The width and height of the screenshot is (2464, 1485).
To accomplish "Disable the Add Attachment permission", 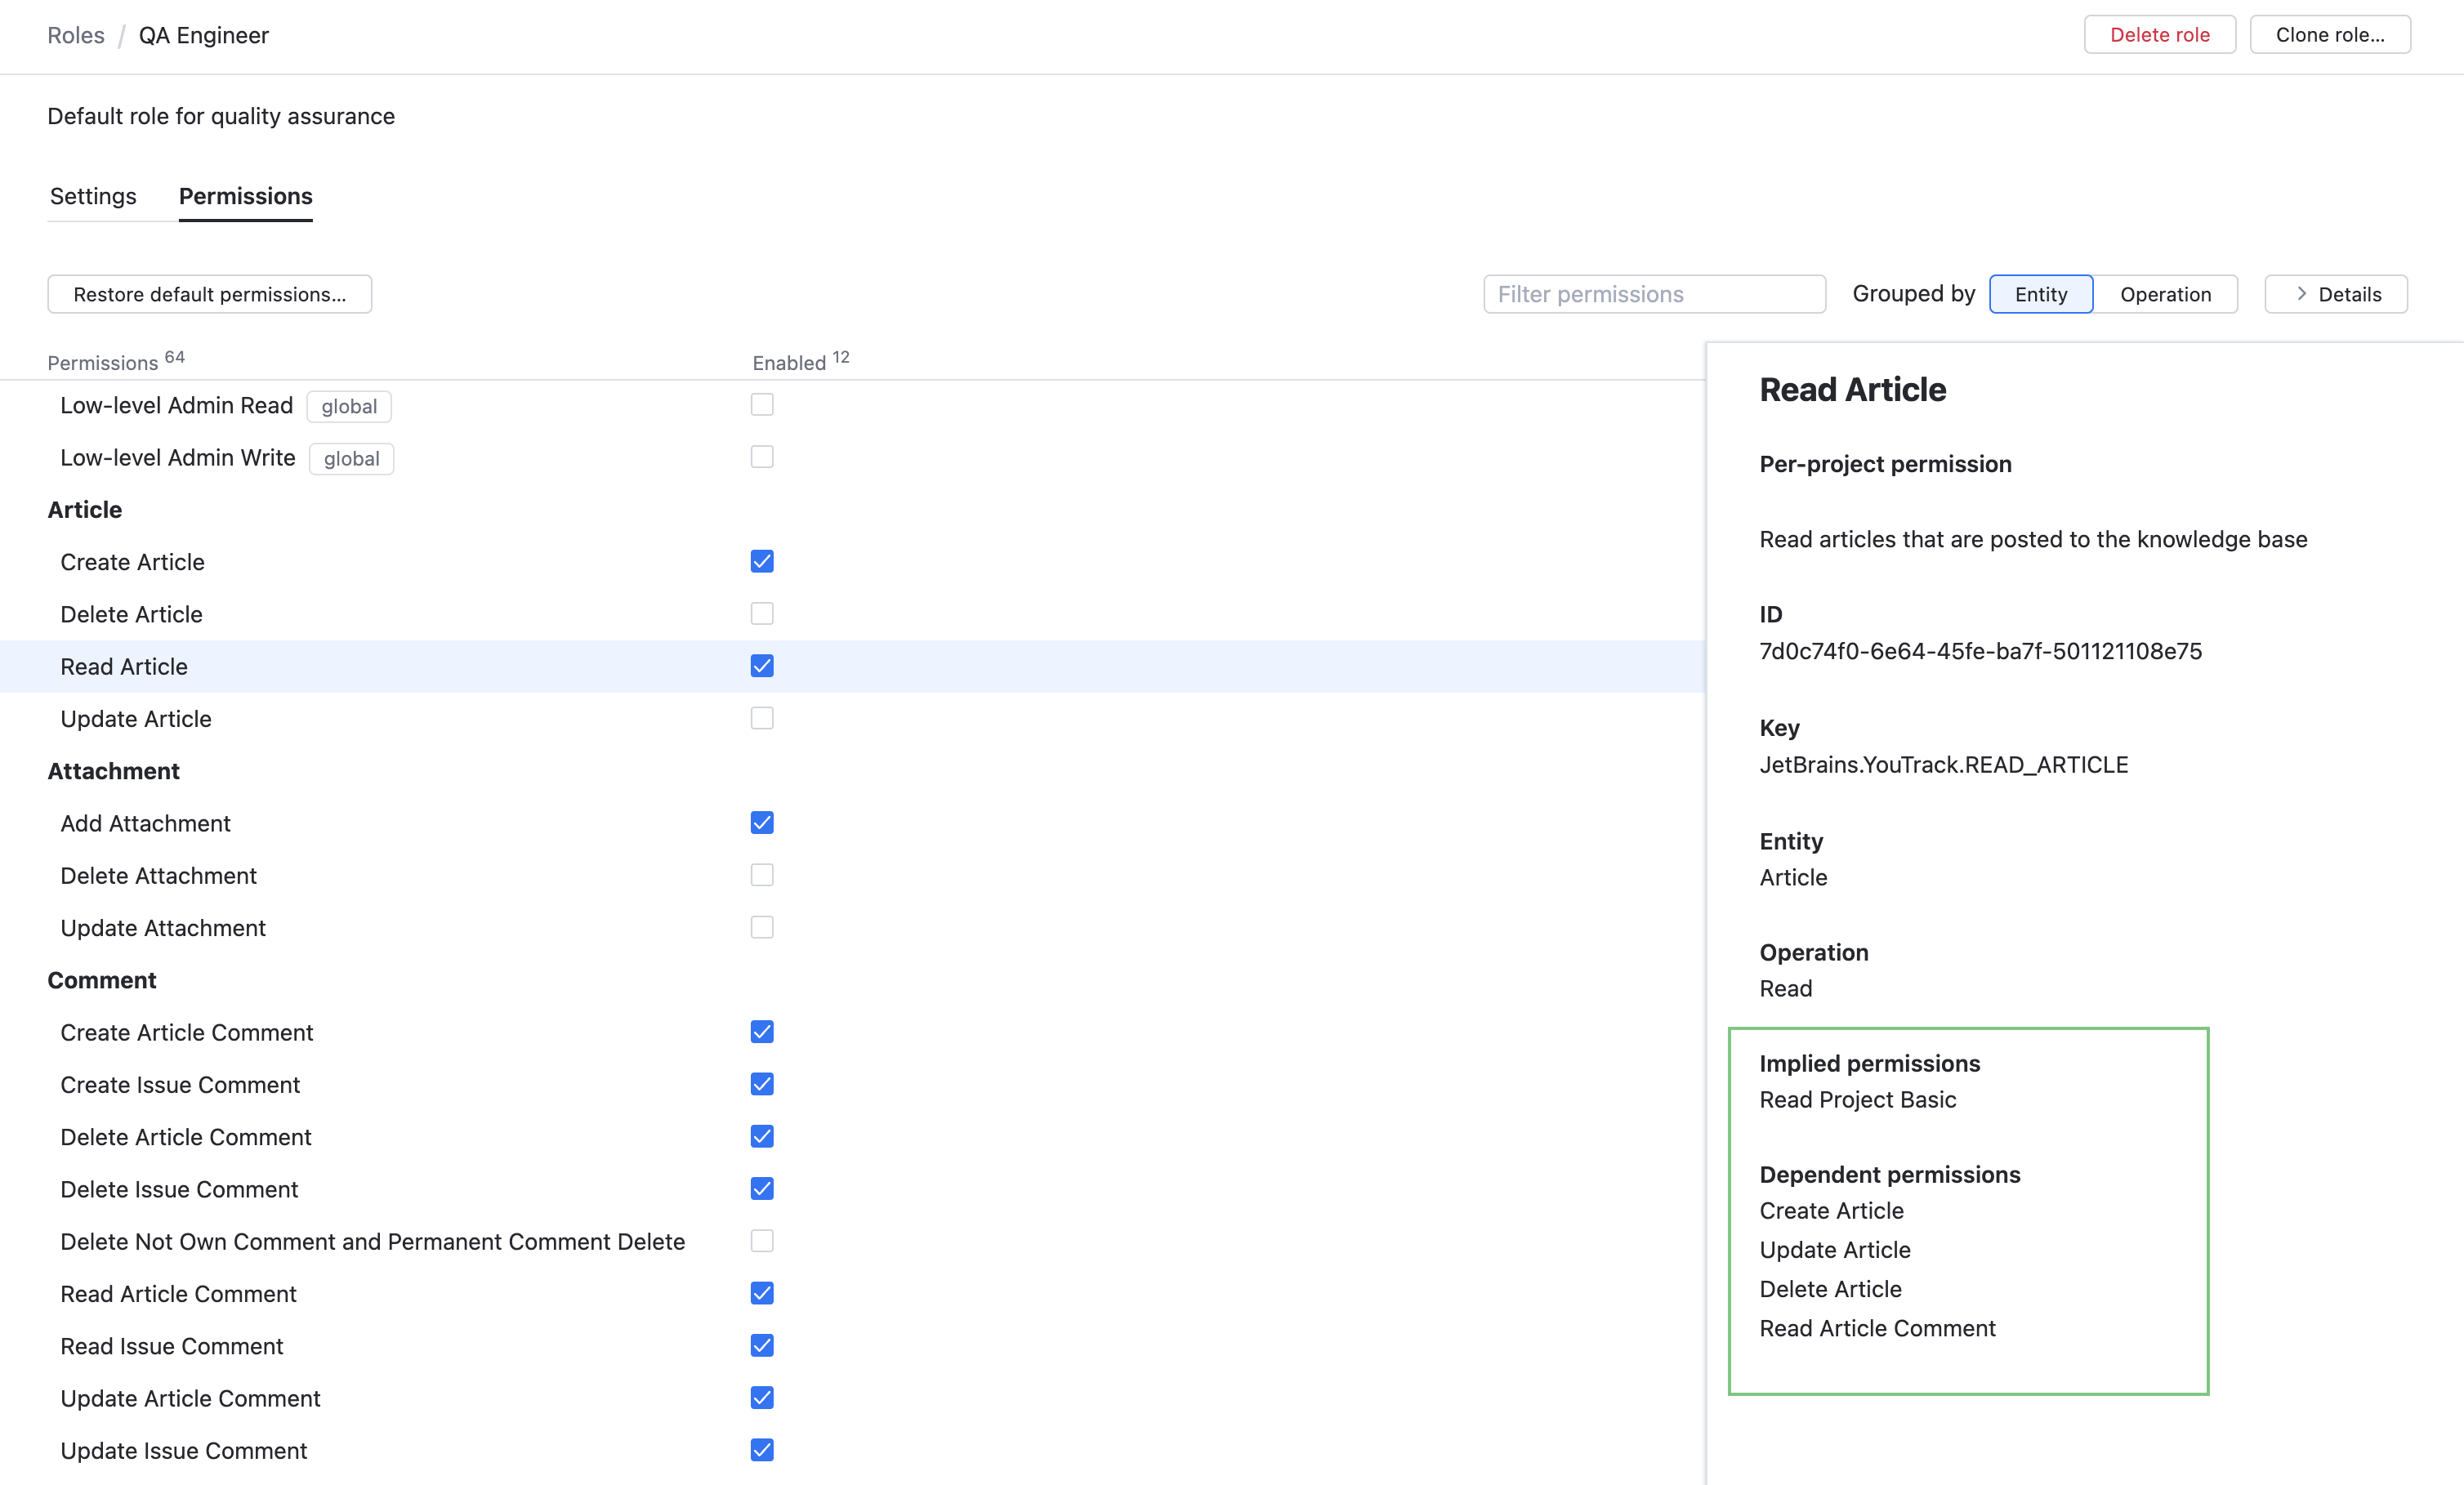I will coord(762,822).
